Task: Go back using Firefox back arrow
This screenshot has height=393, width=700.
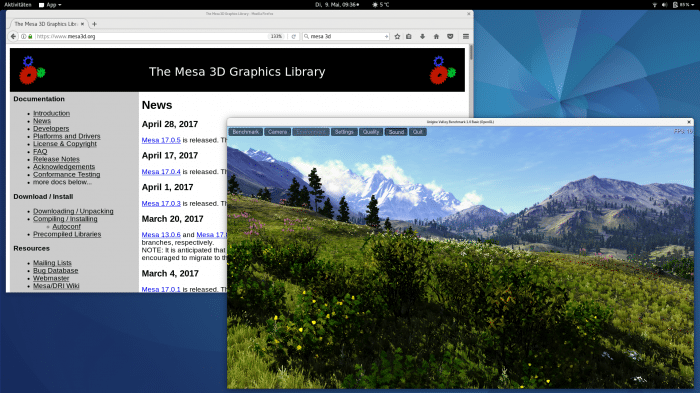Action: [13, 37]
